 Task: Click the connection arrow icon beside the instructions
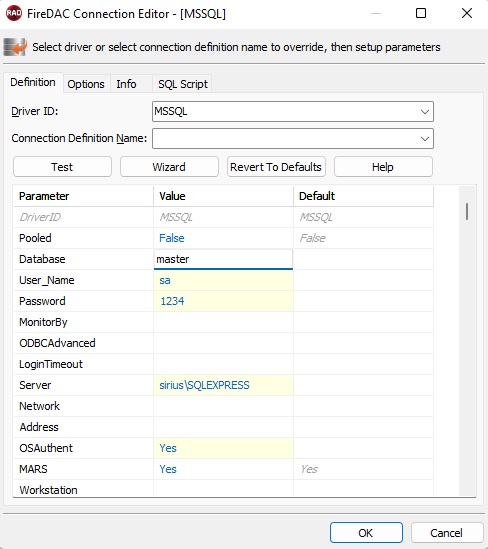pyautogui.click(x=15, y=47)
